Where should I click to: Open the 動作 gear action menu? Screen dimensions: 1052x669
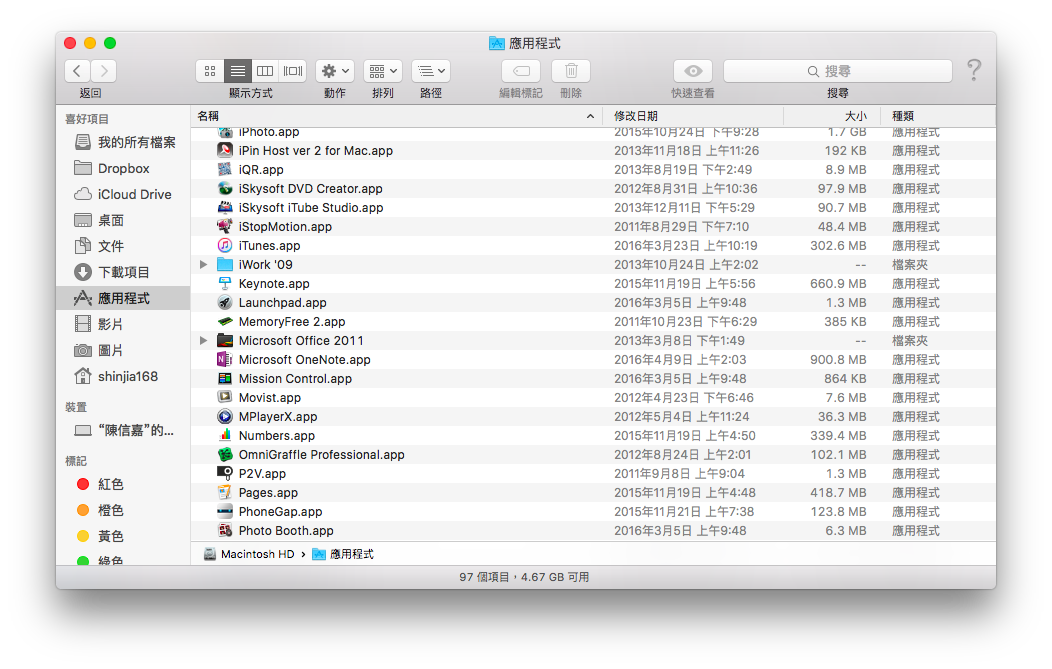point(335,71)
